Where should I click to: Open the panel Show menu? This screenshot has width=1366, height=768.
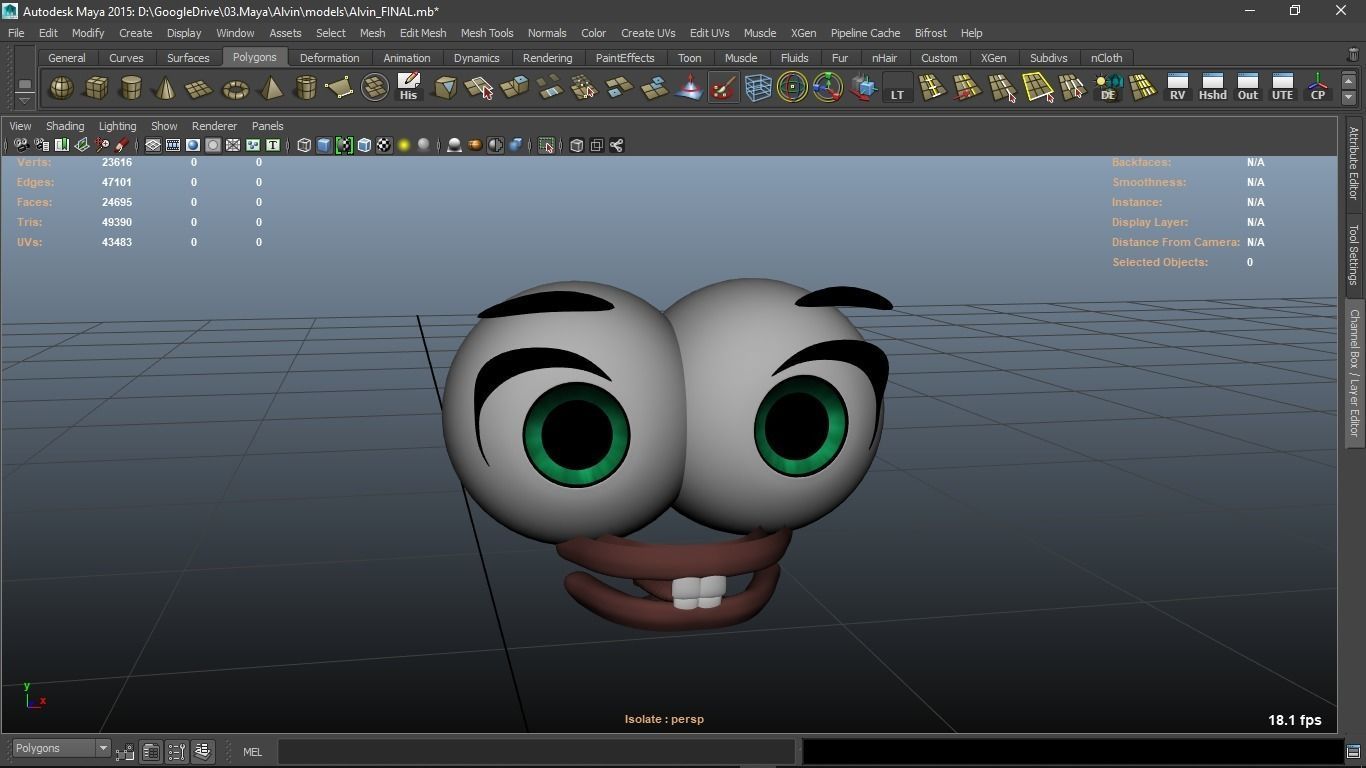tap(164, 126)
